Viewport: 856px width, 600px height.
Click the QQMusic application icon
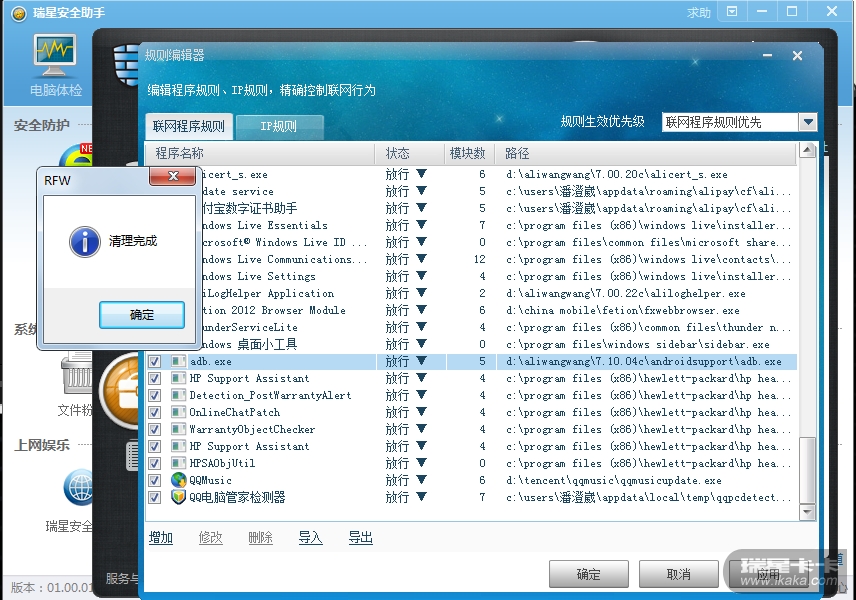pyautogui.click(x=179, y=480)
